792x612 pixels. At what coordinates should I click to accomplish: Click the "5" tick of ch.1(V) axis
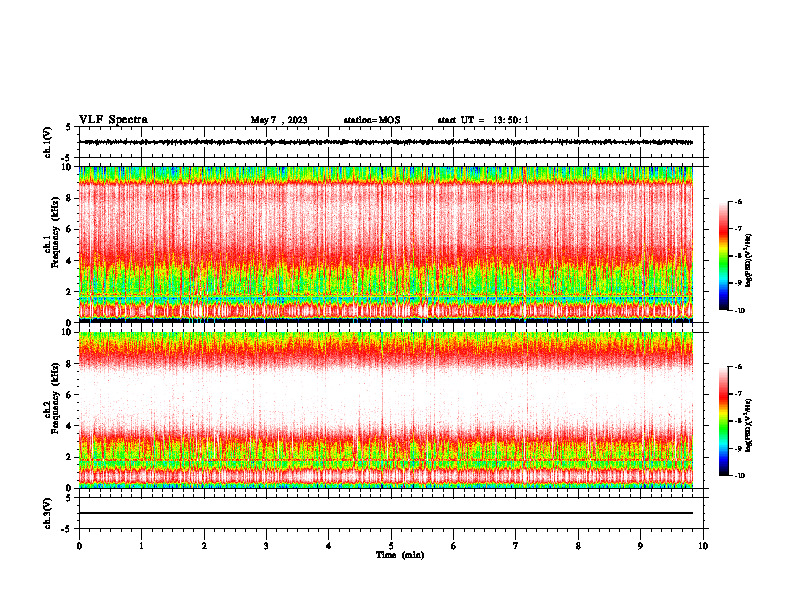(x=69, y=127)
